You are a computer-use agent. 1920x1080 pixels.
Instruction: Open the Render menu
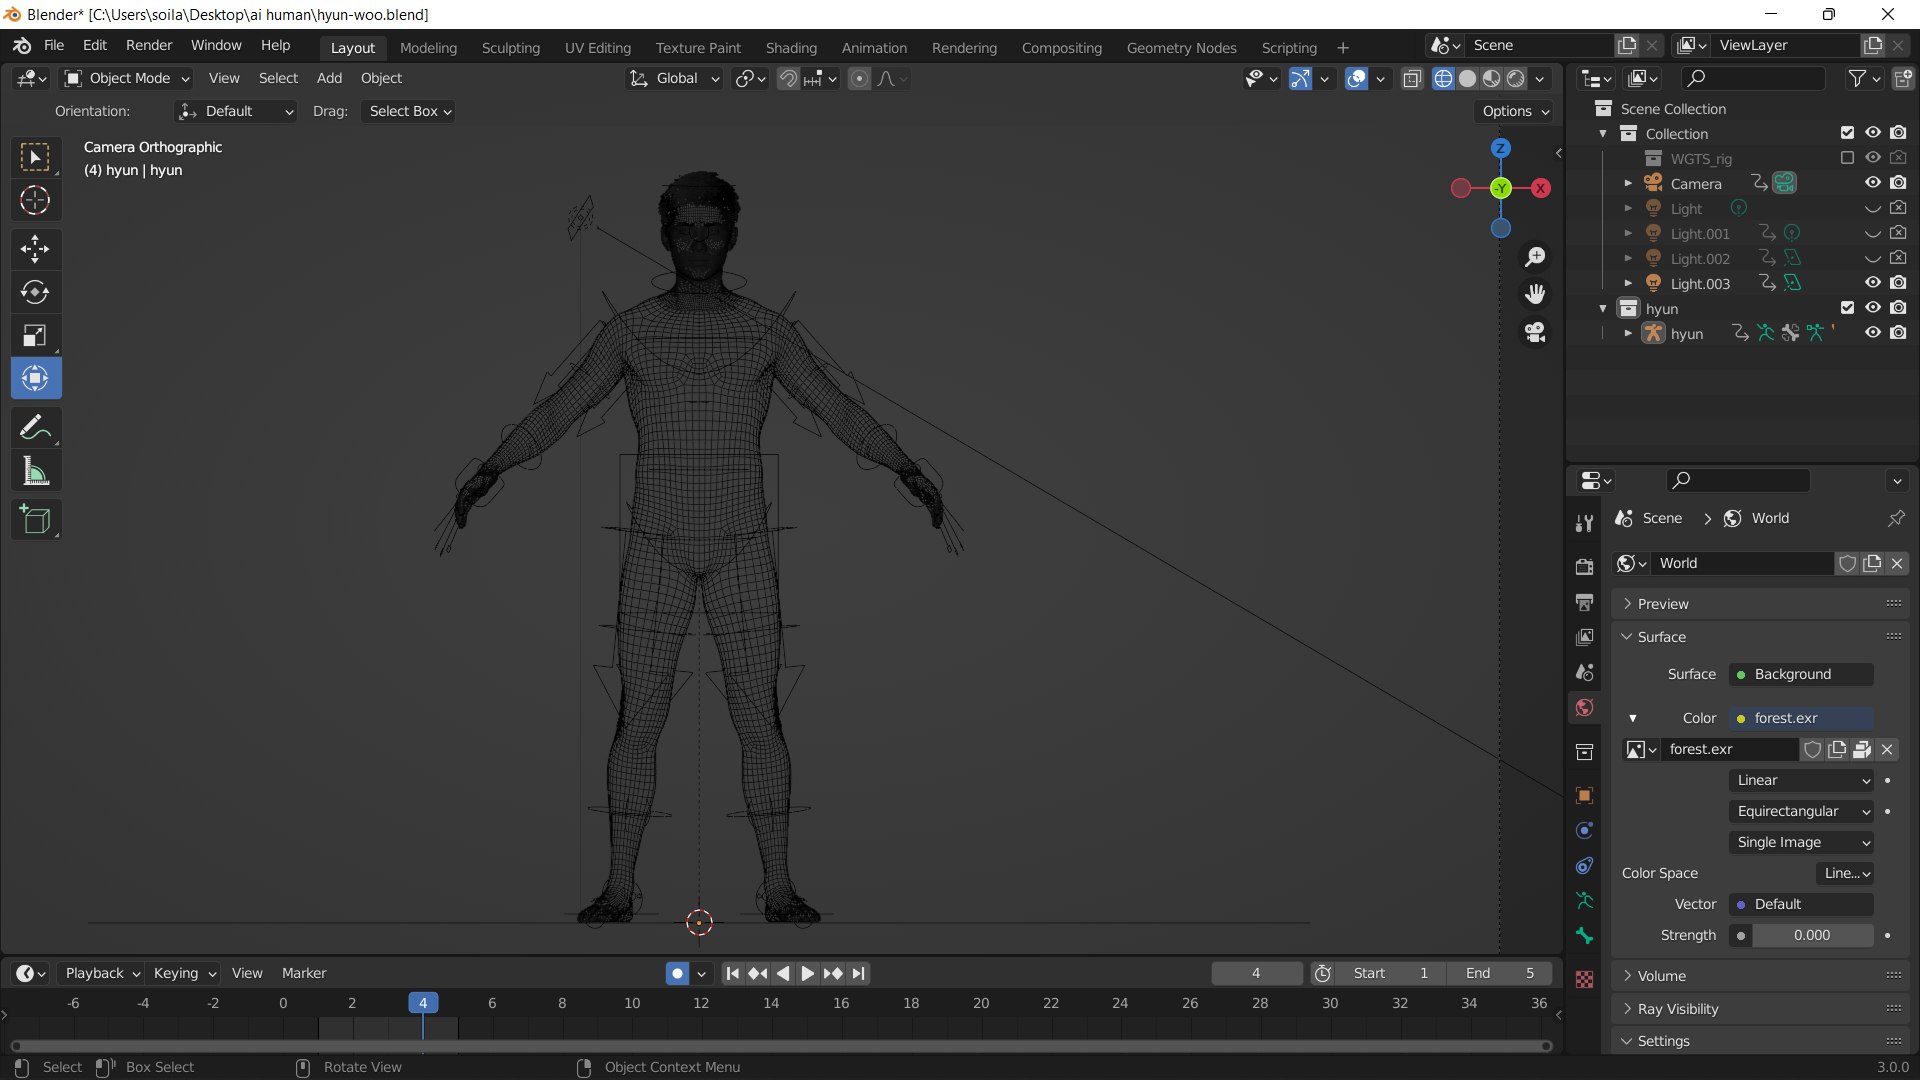pyautogui.click(x=149, y=45)
